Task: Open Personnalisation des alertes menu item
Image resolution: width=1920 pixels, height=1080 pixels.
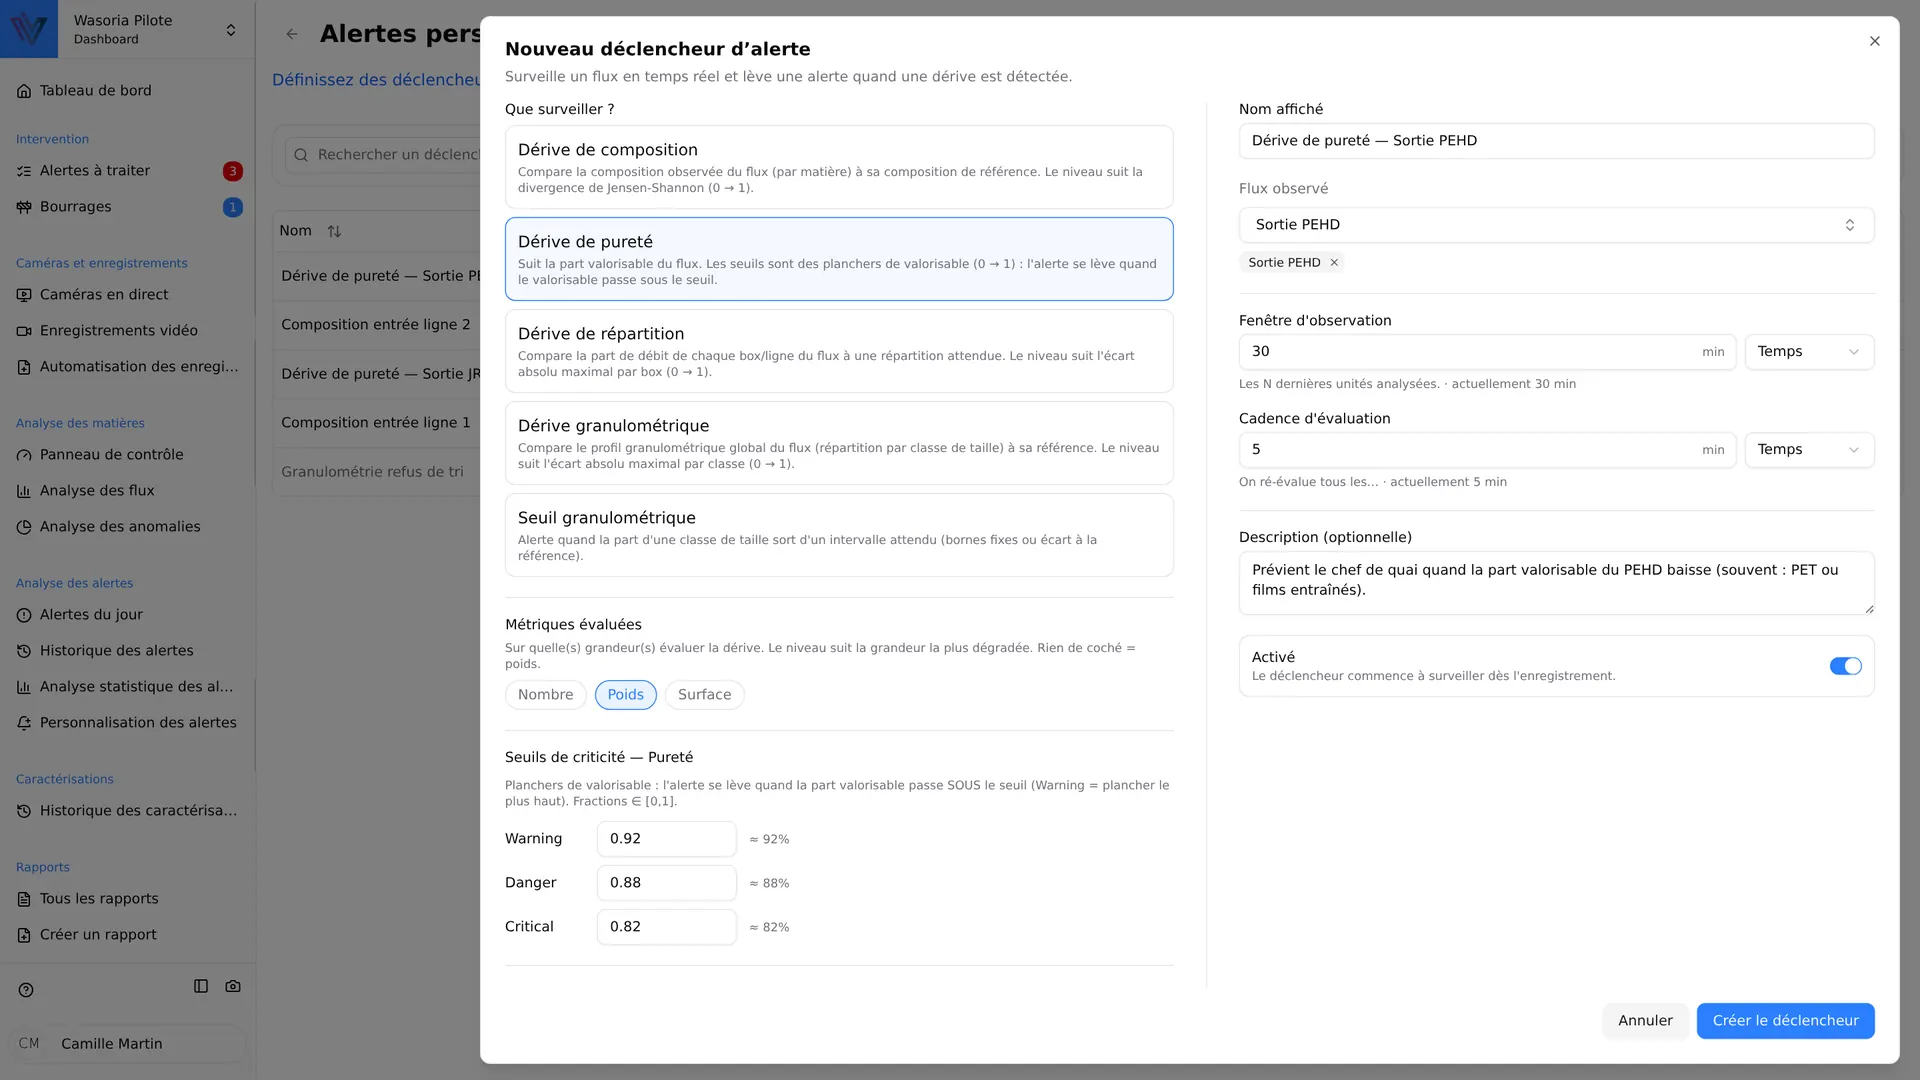Action: [x=128, y=723]
